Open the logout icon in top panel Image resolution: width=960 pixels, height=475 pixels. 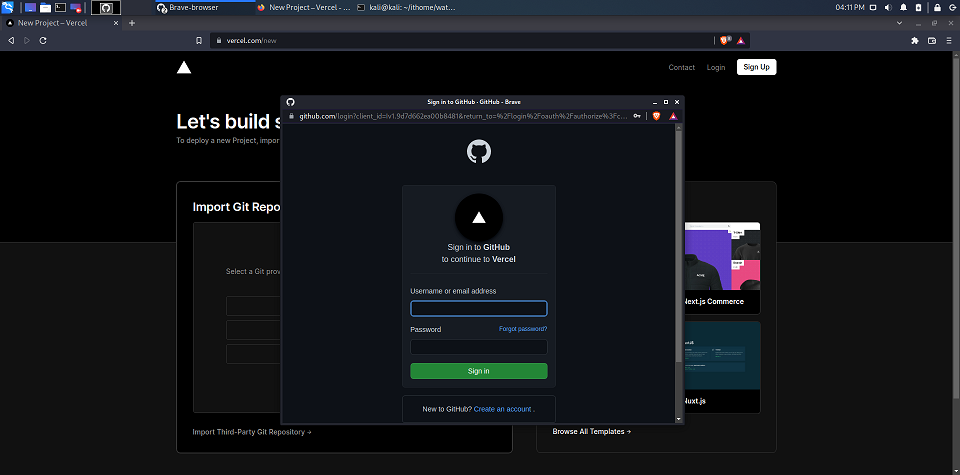(952, 7)
